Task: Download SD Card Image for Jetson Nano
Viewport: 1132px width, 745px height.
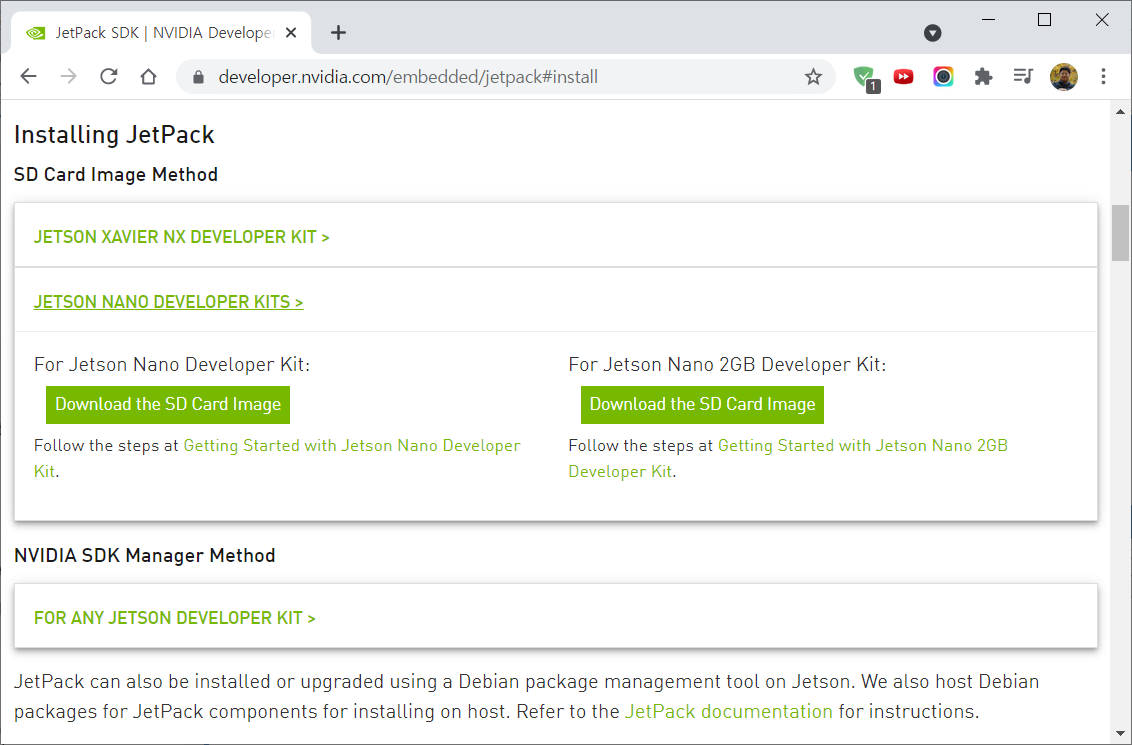Action: (168, 404)
